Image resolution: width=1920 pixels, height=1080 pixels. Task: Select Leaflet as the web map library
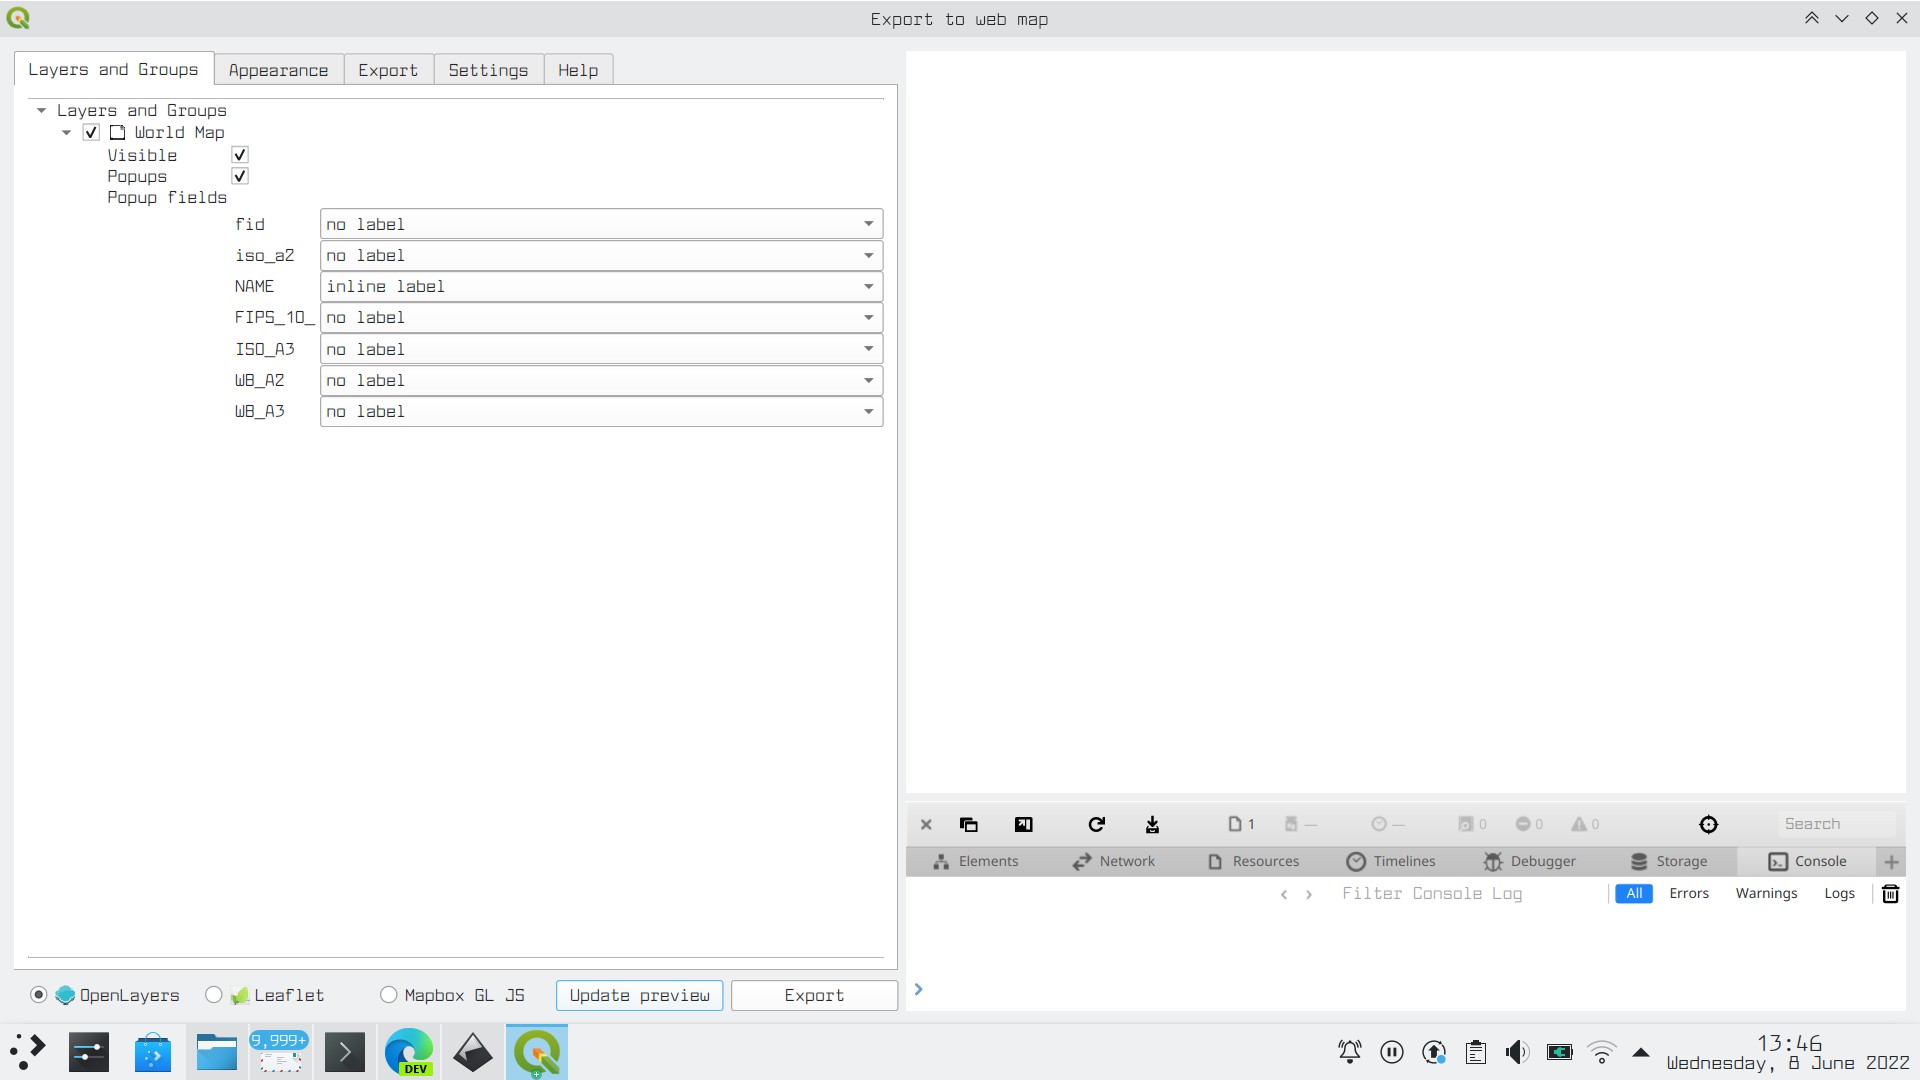[x=213, y=994]
